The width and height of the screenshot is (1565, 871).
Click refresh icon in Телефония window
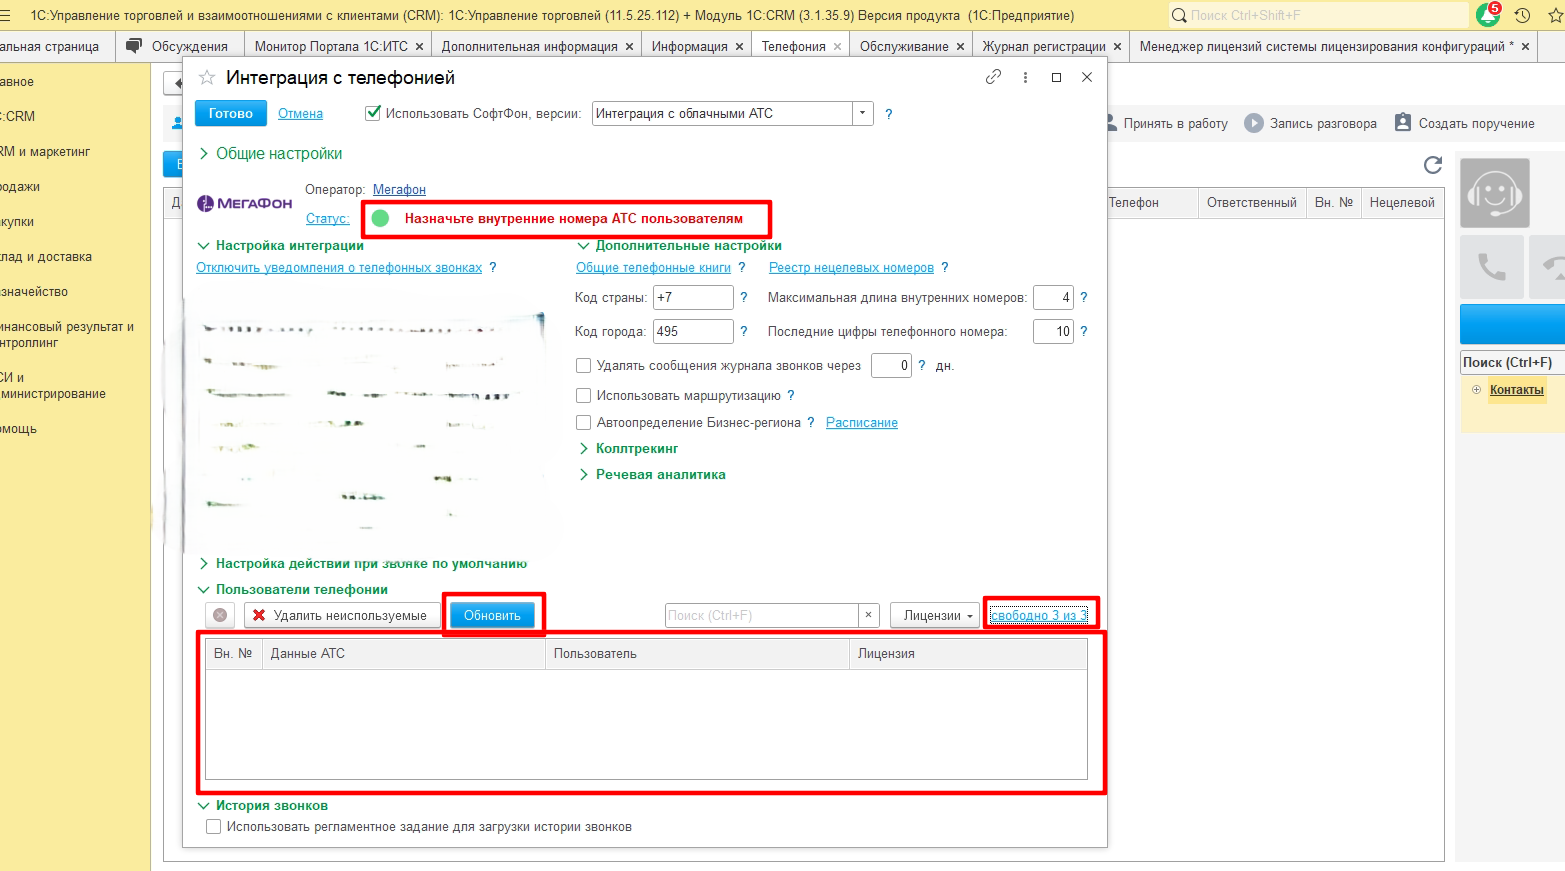[1432, 165]
